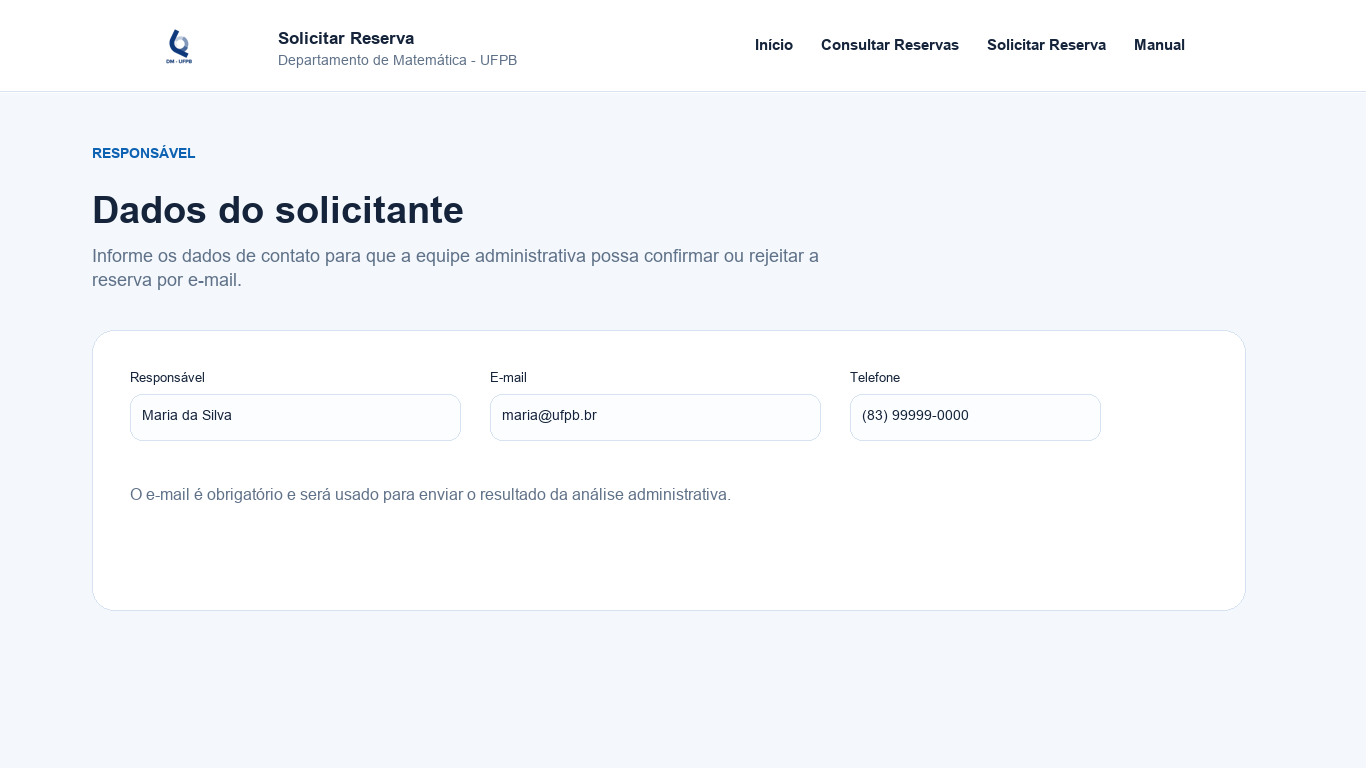Click the Telefone field label
Image resolution: width=1366 pixels, height=768 pixels.
coord(875,377)
